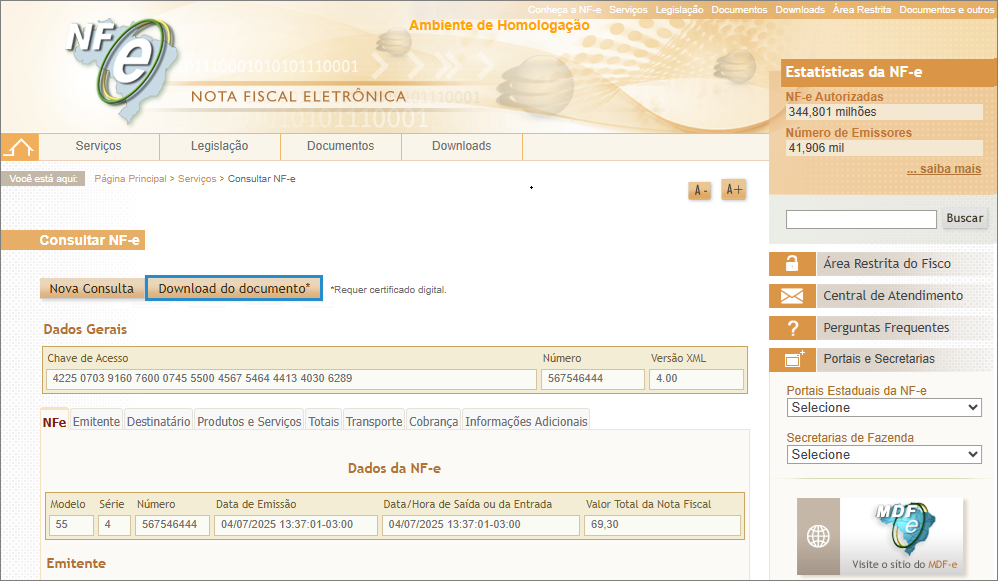Viewport: 998px width, 581px height.
Task: Open the Totais tab
Action: (x=323, y=422)
